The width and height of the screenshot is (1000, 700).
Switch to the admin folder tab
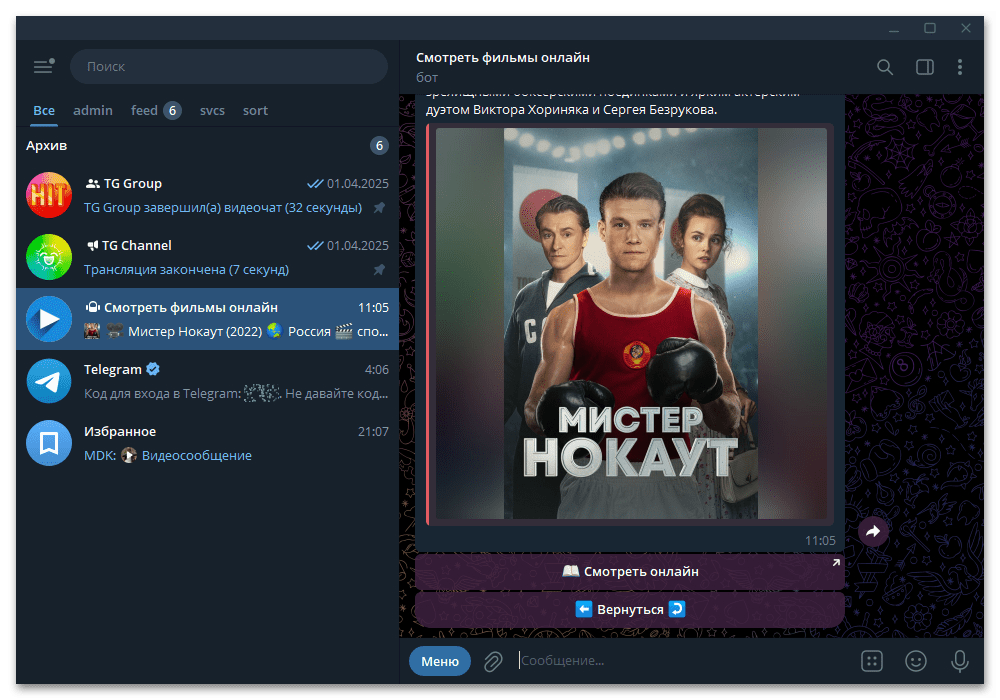92,110
